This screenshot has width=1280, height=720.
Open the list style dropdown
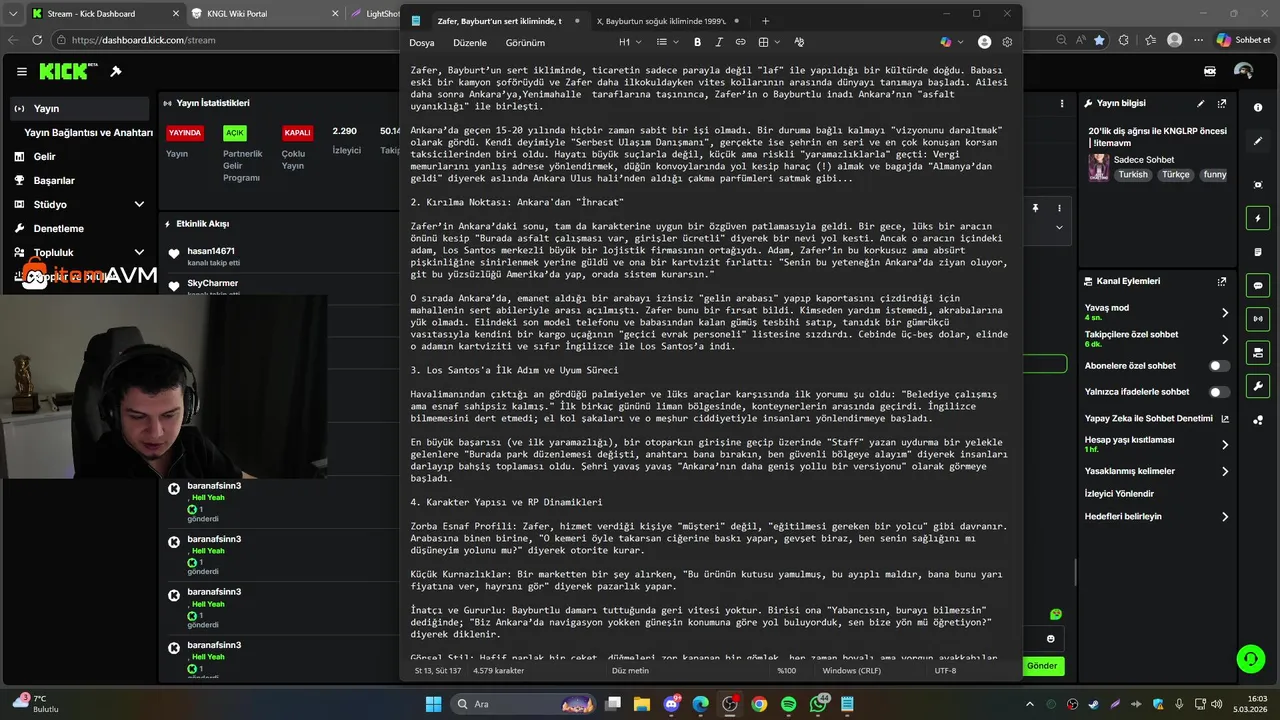click(667, 42)
